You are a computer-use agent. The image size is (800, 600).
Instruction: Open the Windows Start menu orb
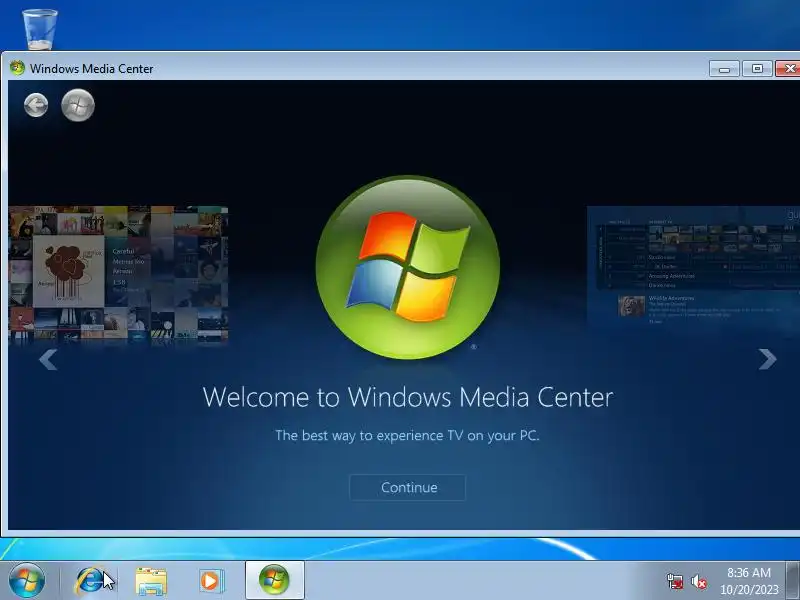[27, 581]
